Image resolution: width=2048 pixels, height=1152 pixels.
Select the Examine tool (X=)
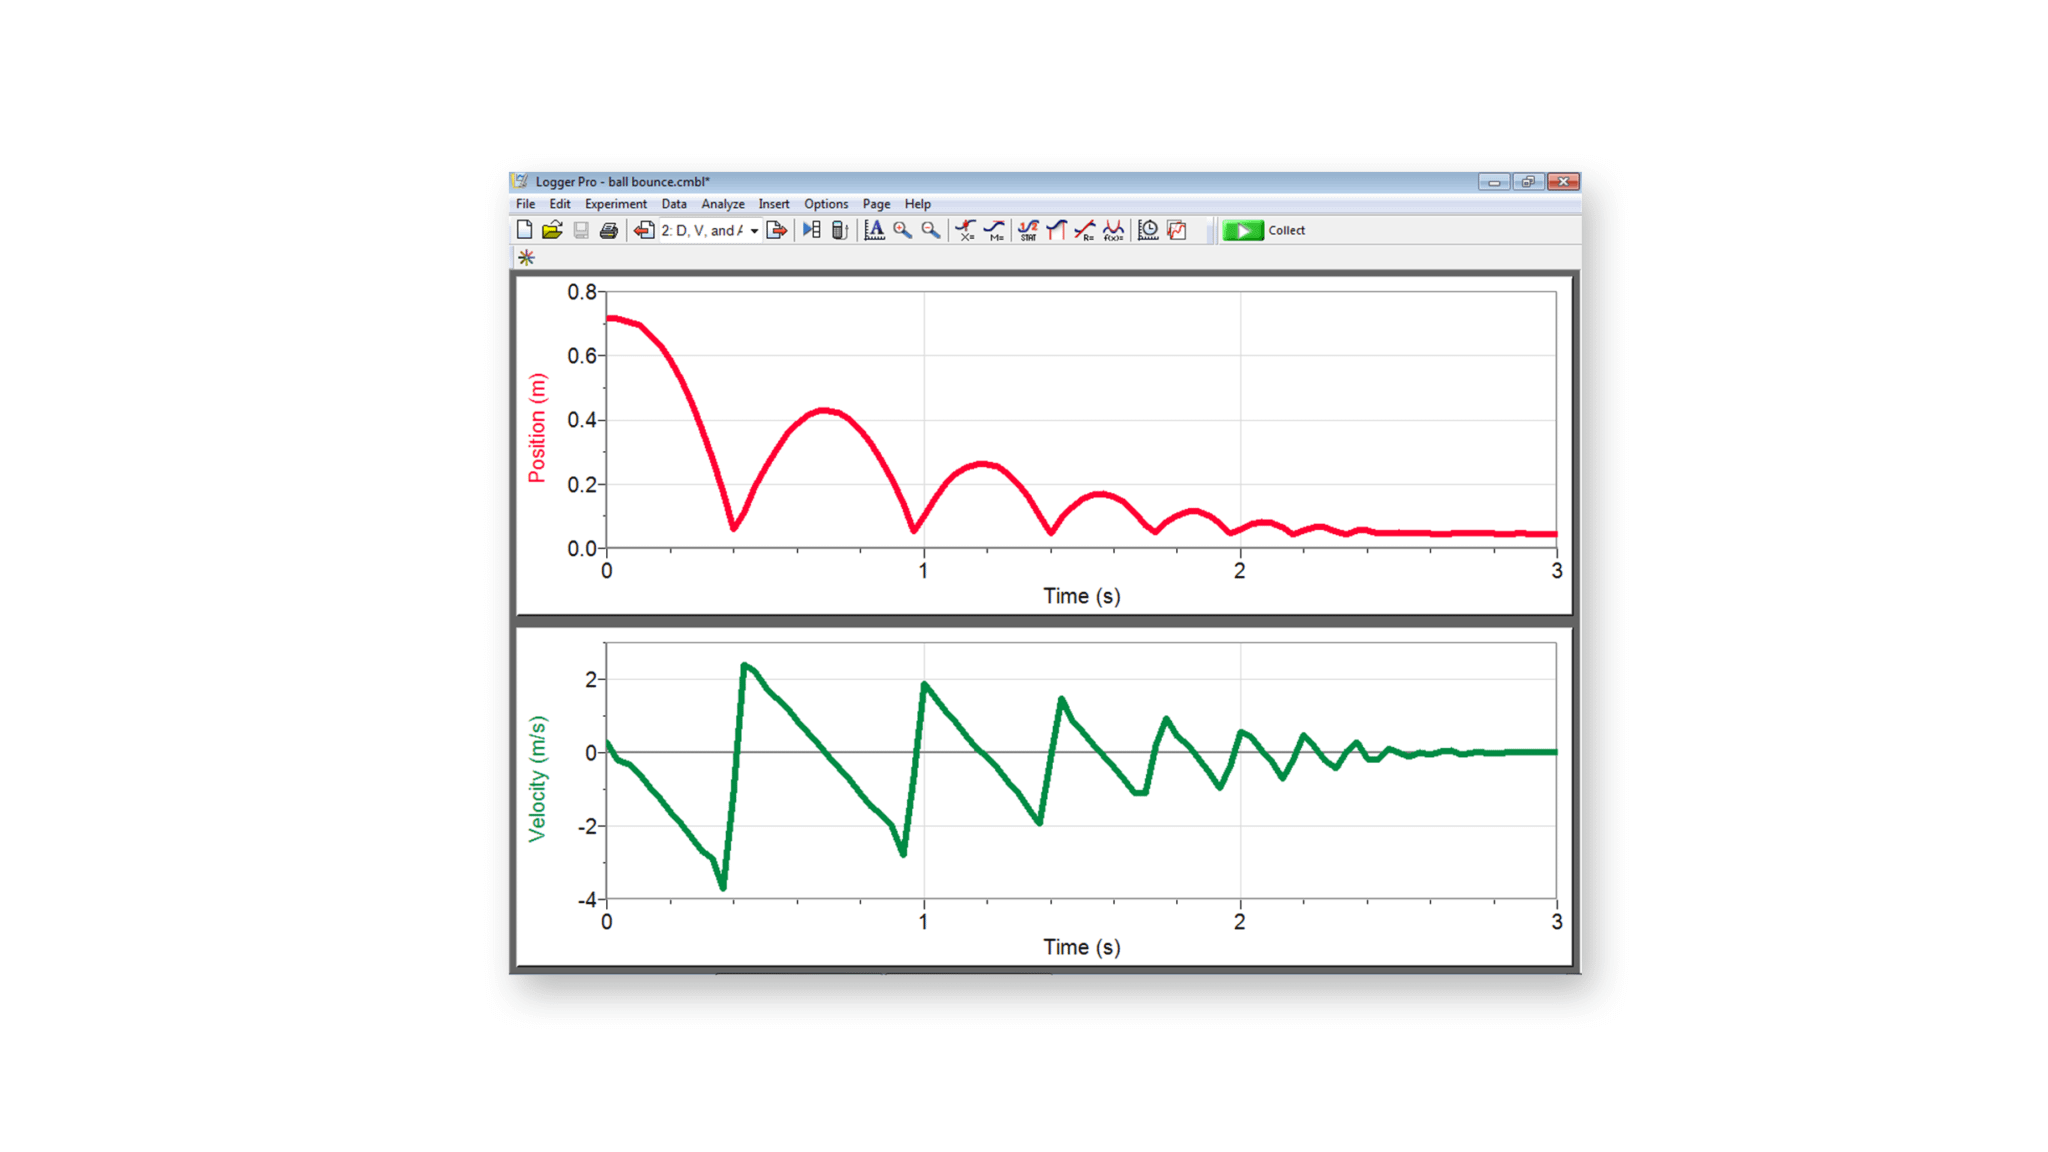tap(966, 233)
